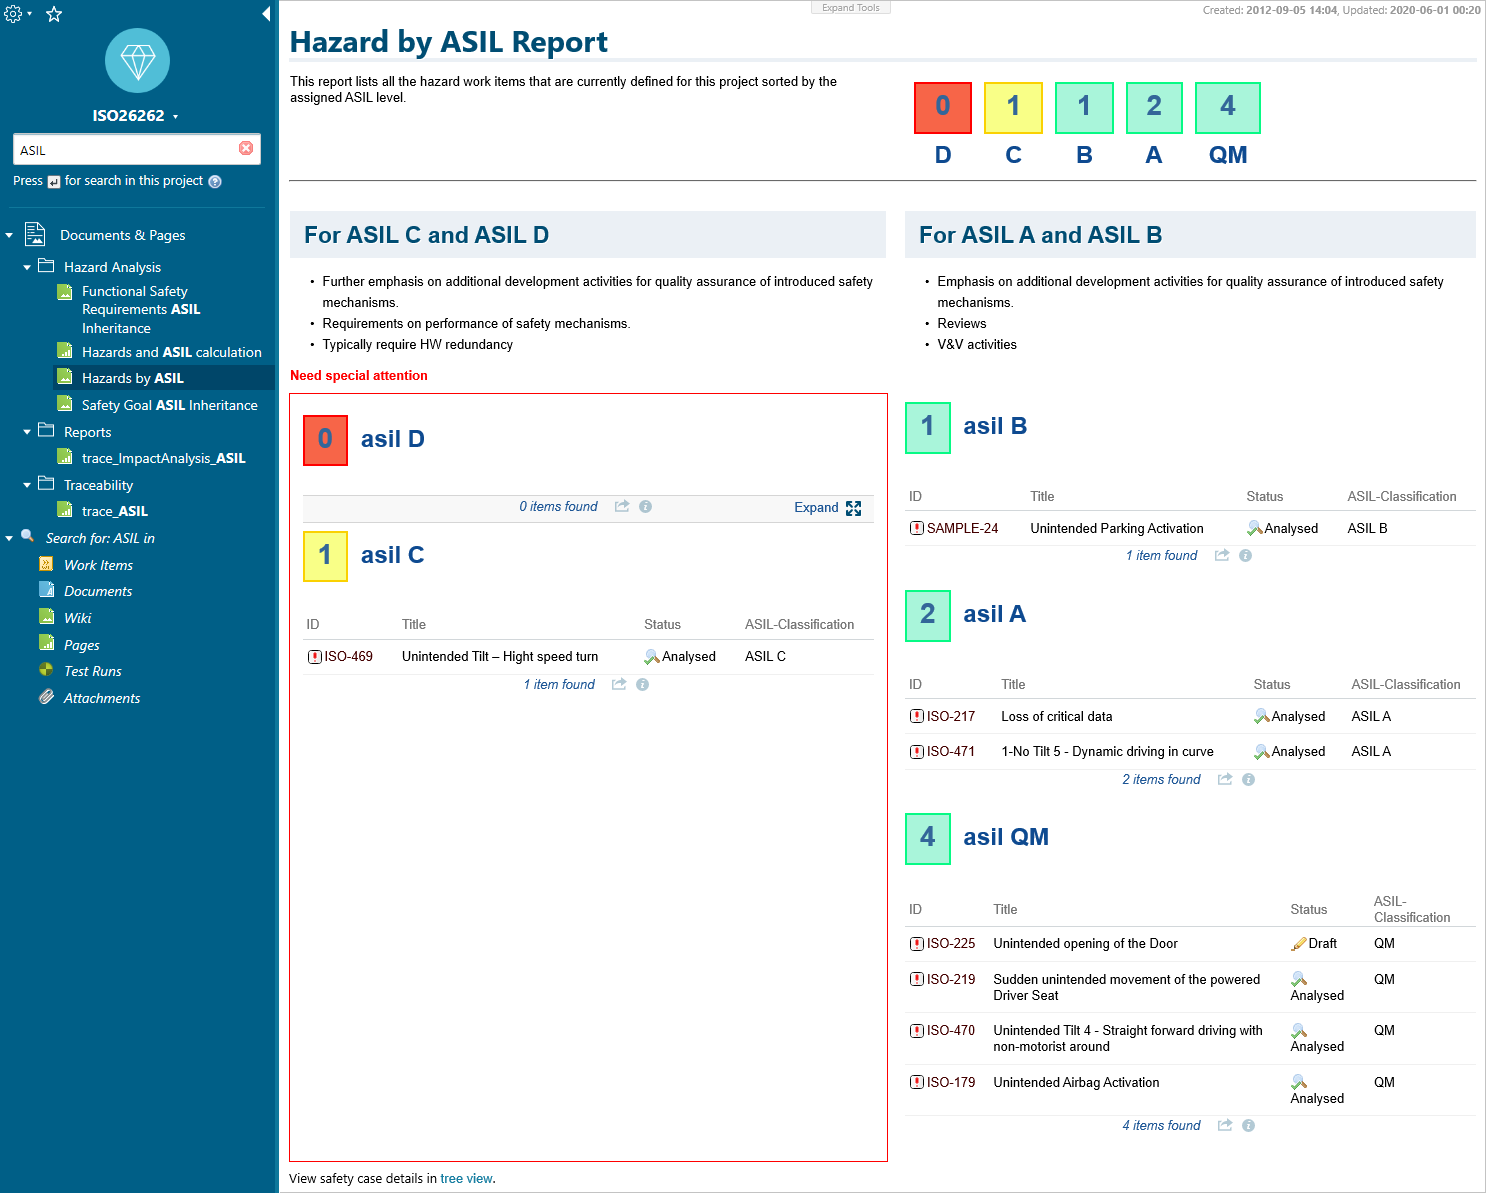Open hazard ISO-469

pos(348,657)
